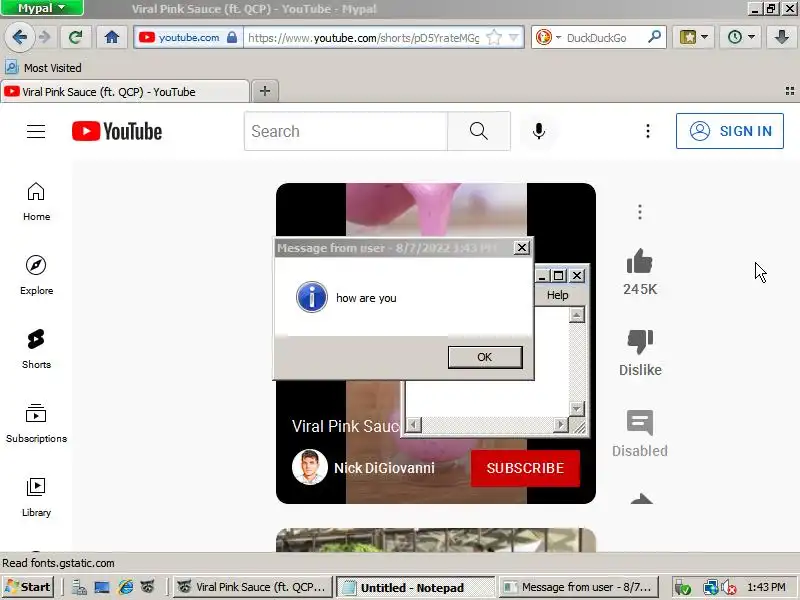The height and width of the screenshot is (600, 800).
Task: Click Notepad's vertical scroll down arrow
Action: tap(577, 408)
